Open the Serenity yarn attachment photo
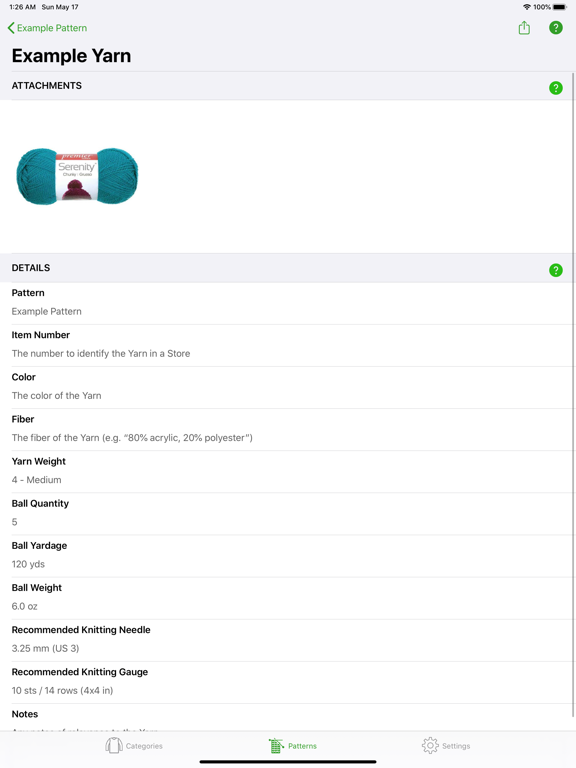Viewport: 576px width, 768px height. click(77, 176)
